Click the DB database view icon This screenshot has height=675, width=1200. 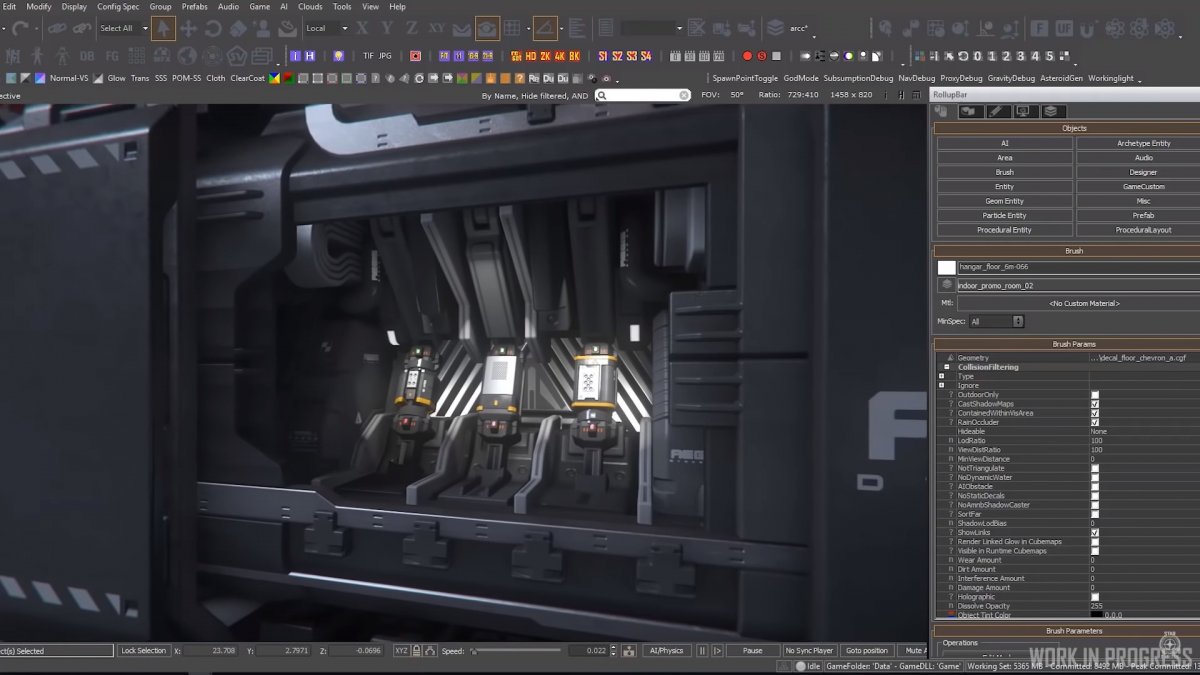coord(88,56)
